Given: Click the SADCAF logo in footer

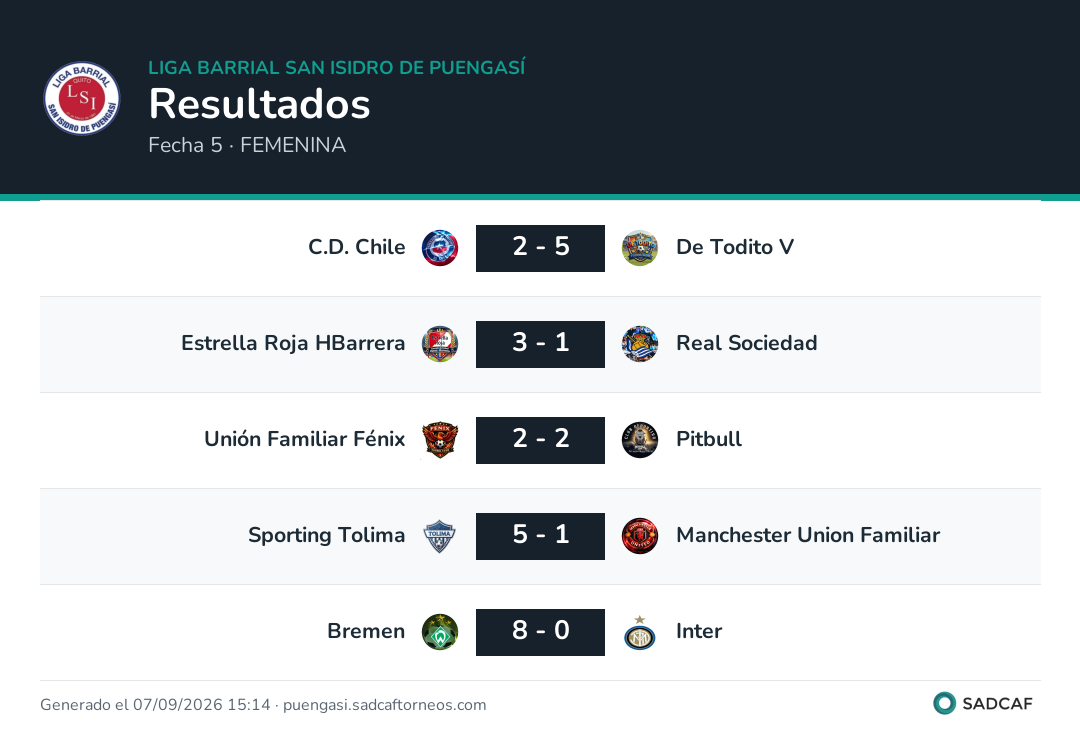Looking at the screenshot, I should pos(983,703).
